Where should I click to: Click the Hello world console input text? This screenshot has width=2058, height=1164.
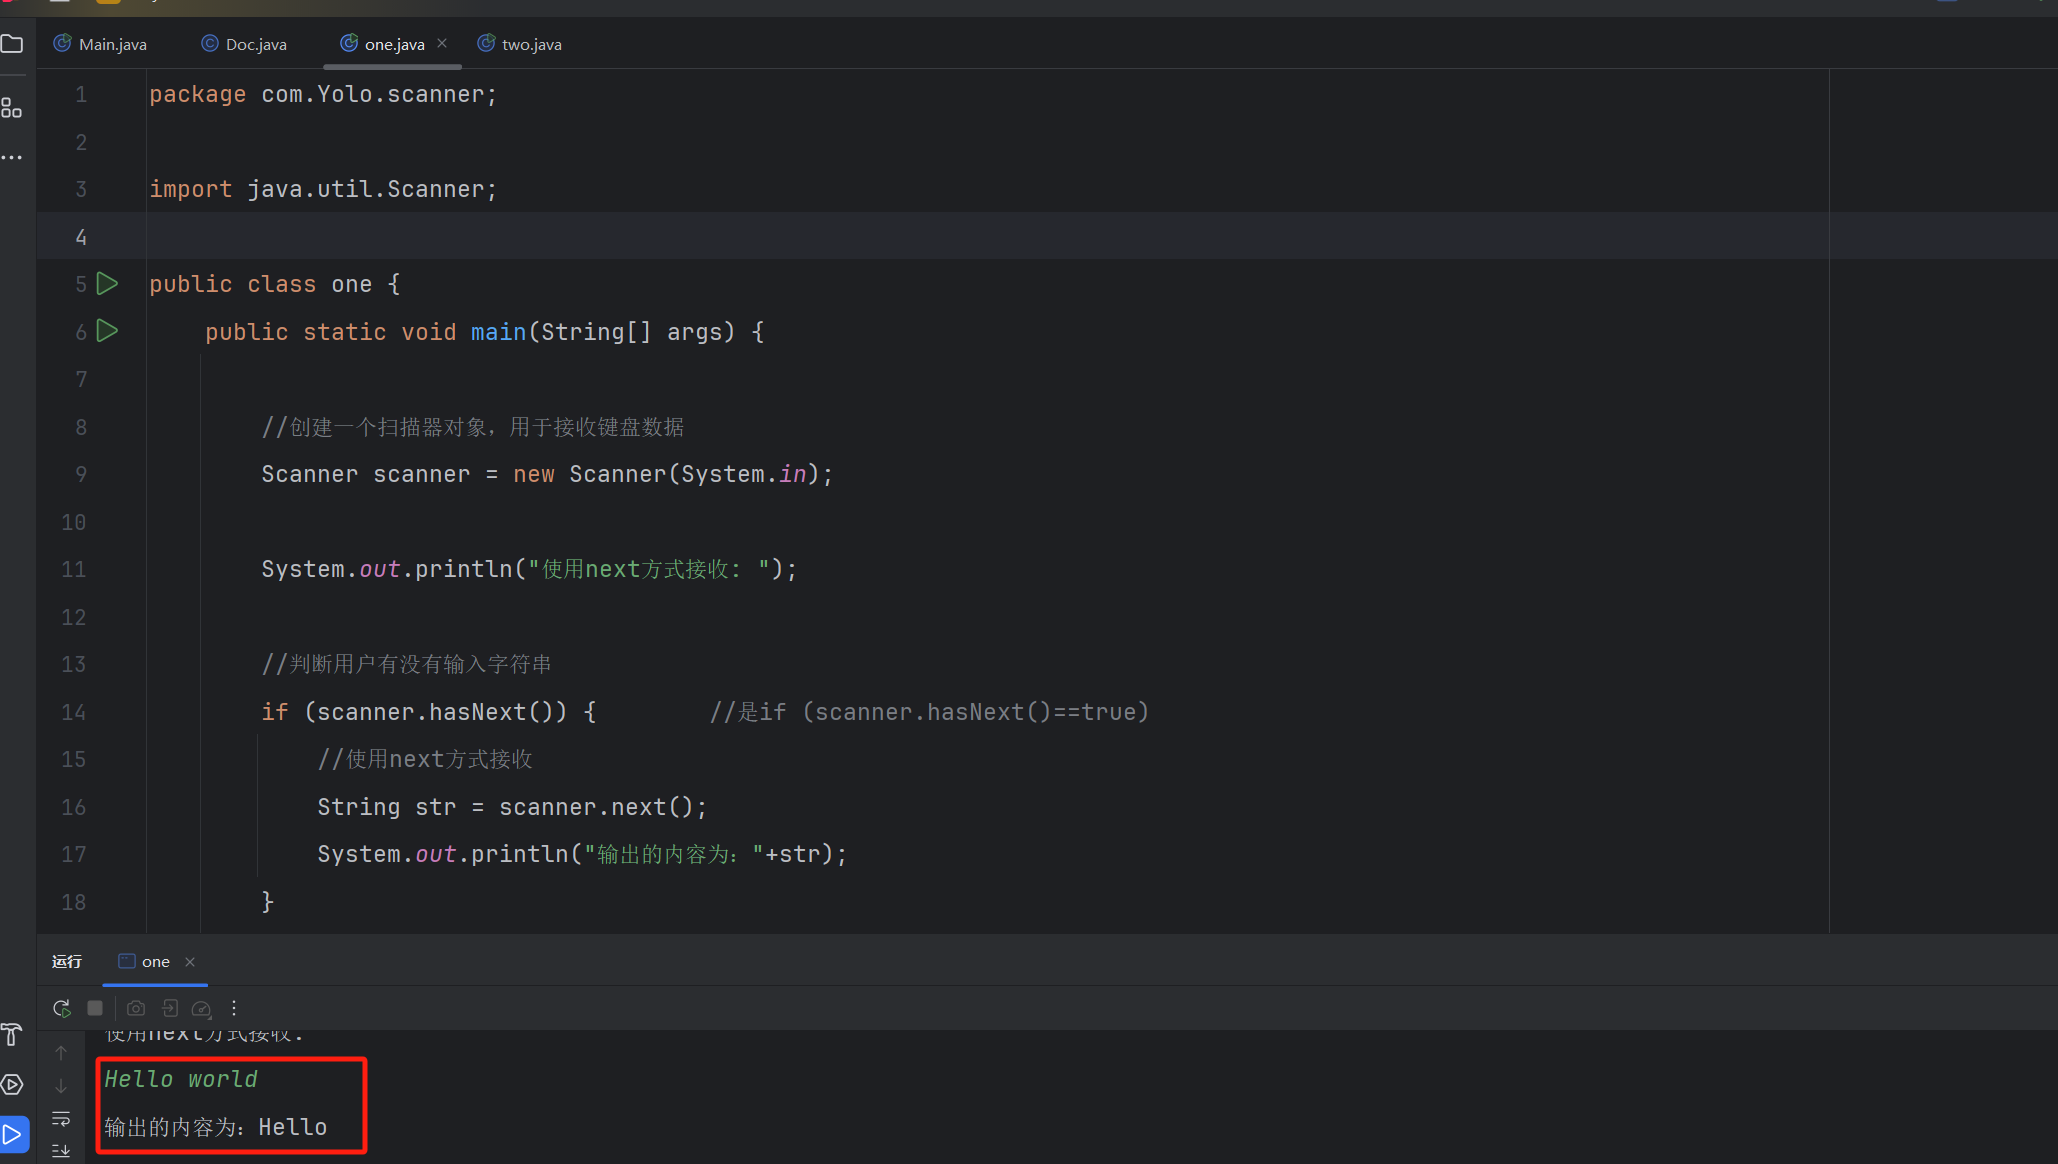pos(181,1079)
